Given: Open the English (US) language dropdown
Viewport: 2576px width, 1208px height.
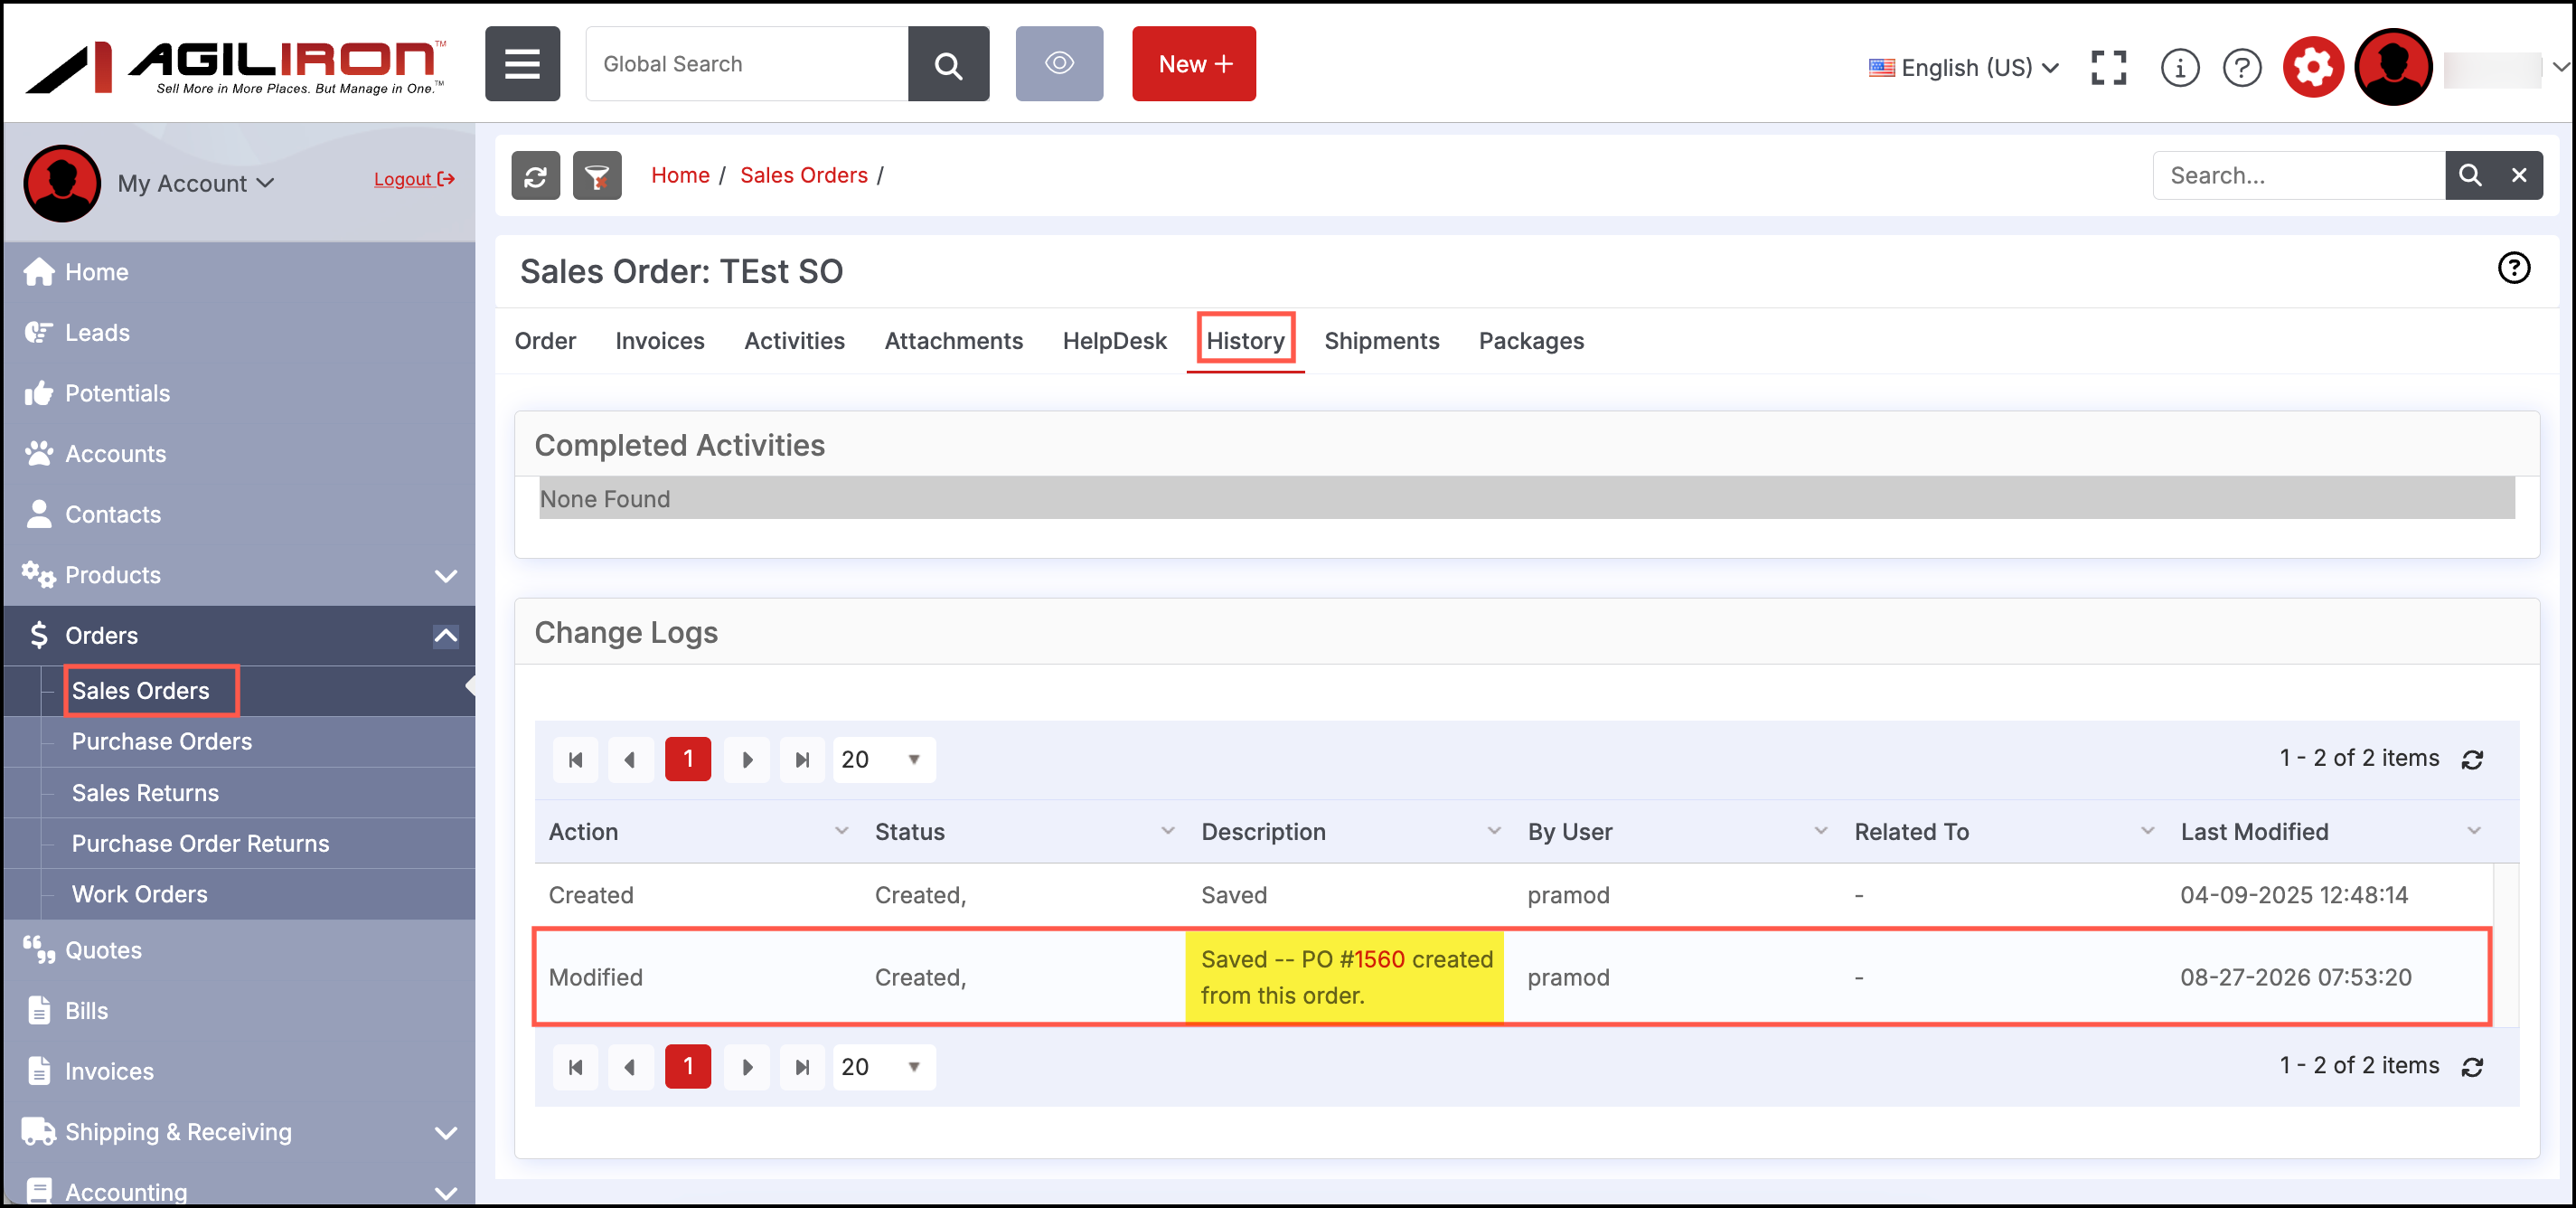Looking at the screenshot, I should point(1963,67).
